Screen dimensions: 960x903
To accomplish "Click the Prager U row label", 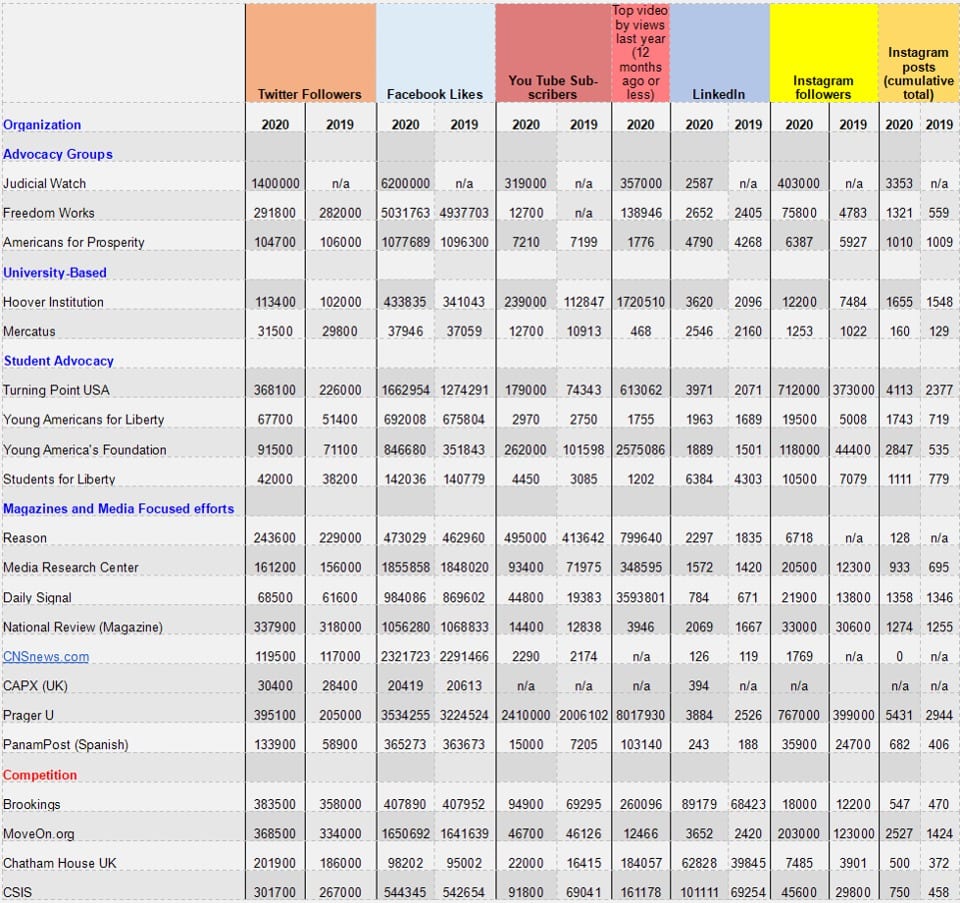I will [28, 715].
